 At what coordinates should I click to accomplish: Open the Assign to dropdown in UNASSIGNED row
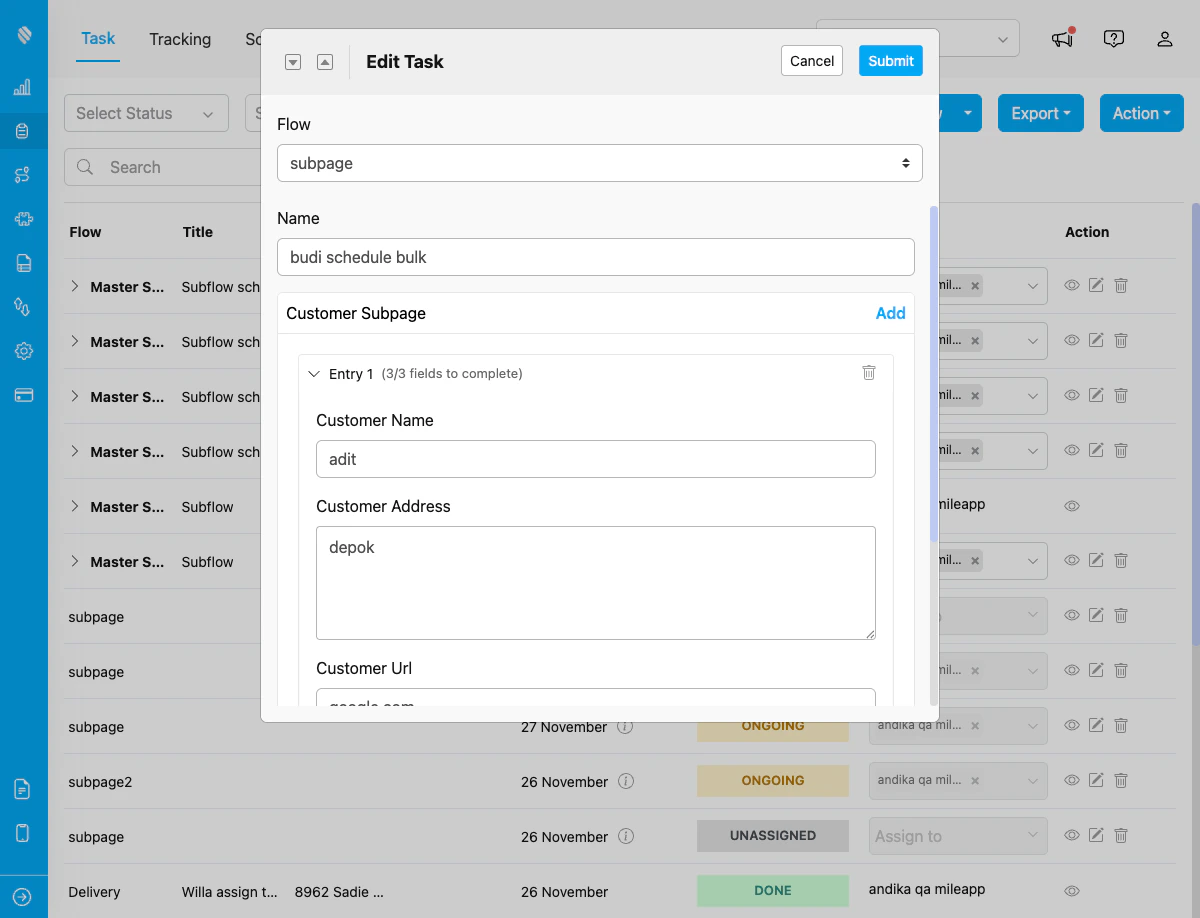[958, 836]
